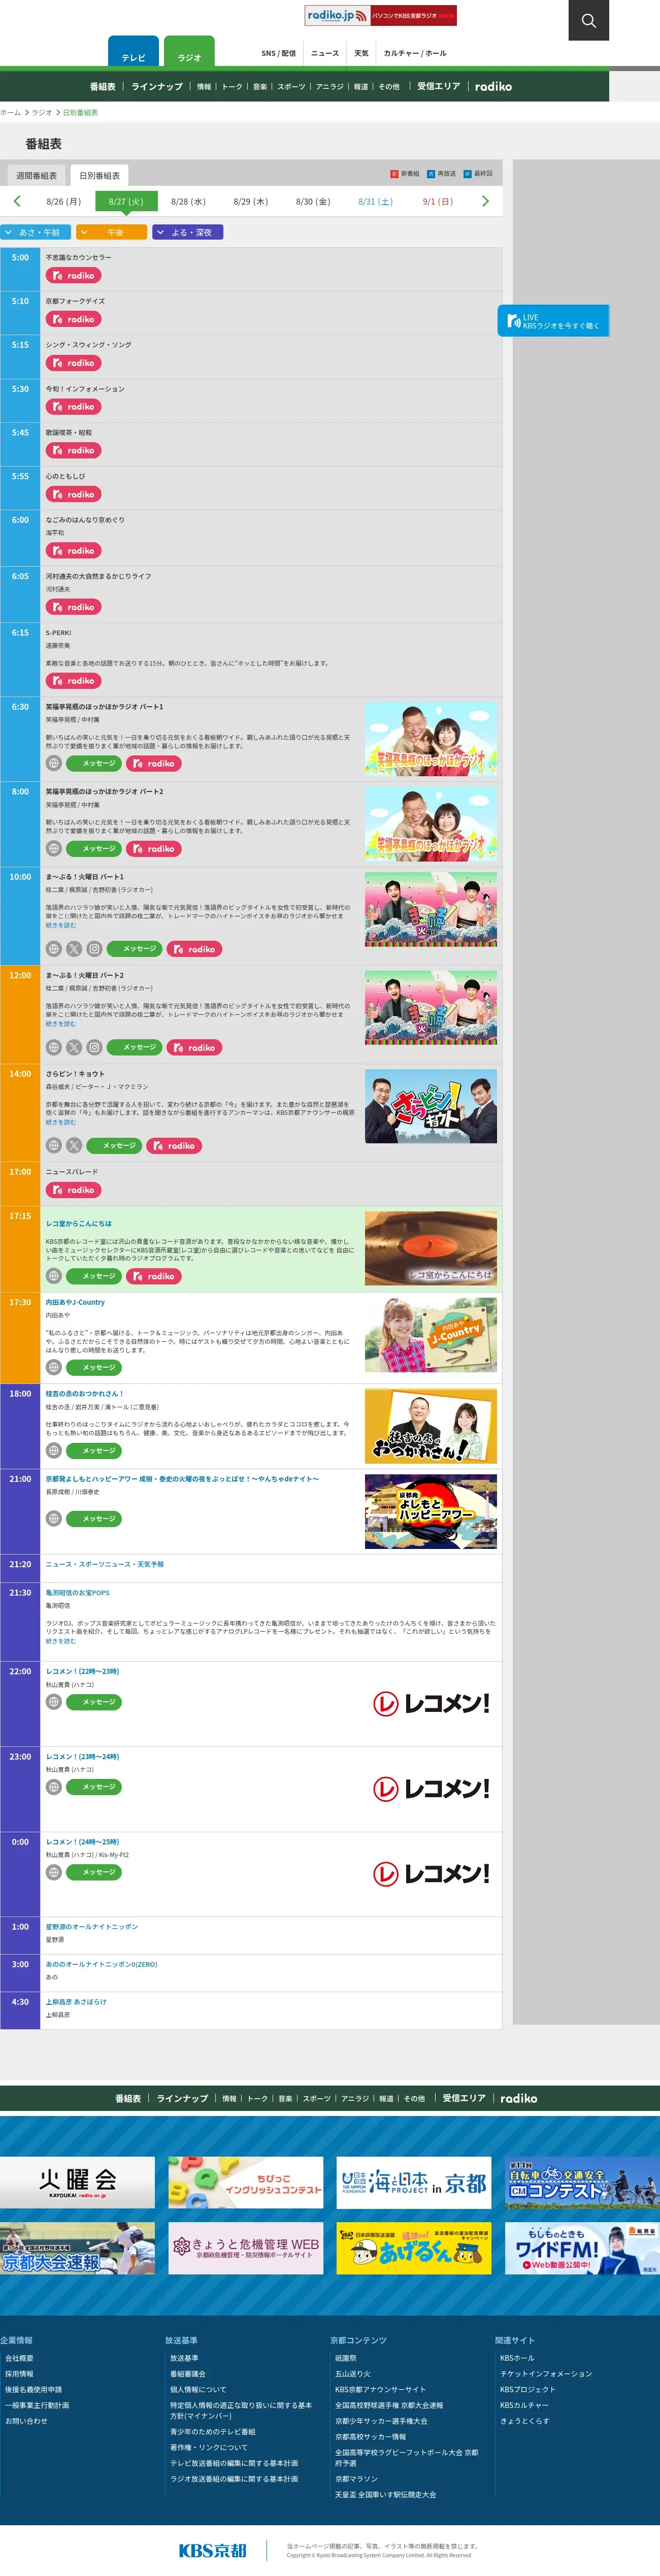Open globe icon for 京都発よしもとハッピーアワー
Screen dimensions: 660x2576
[54, 1518]
